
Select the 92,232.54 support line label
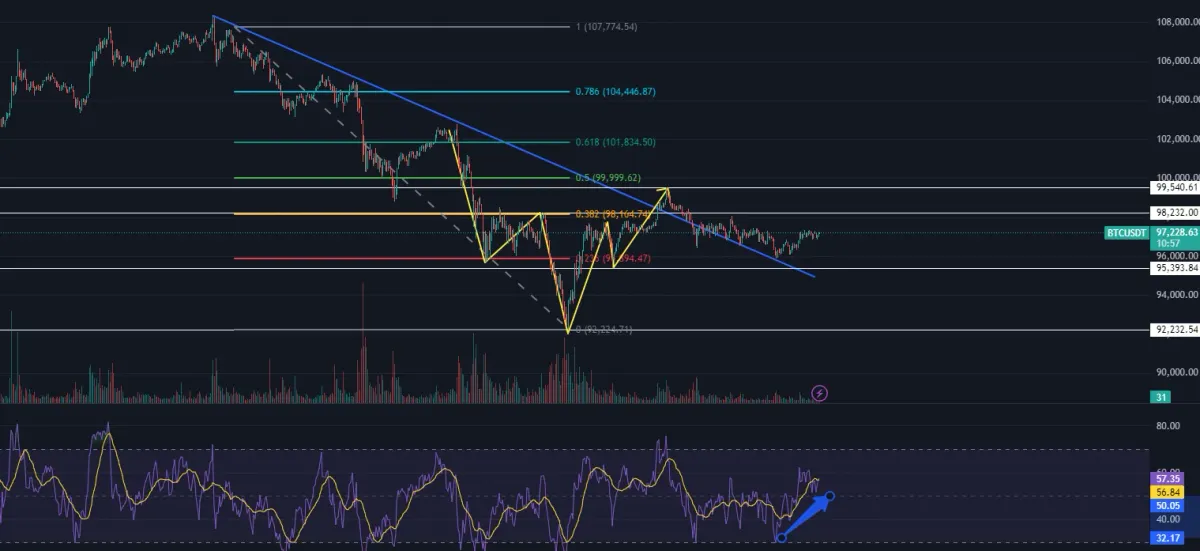coord(1174,329)
